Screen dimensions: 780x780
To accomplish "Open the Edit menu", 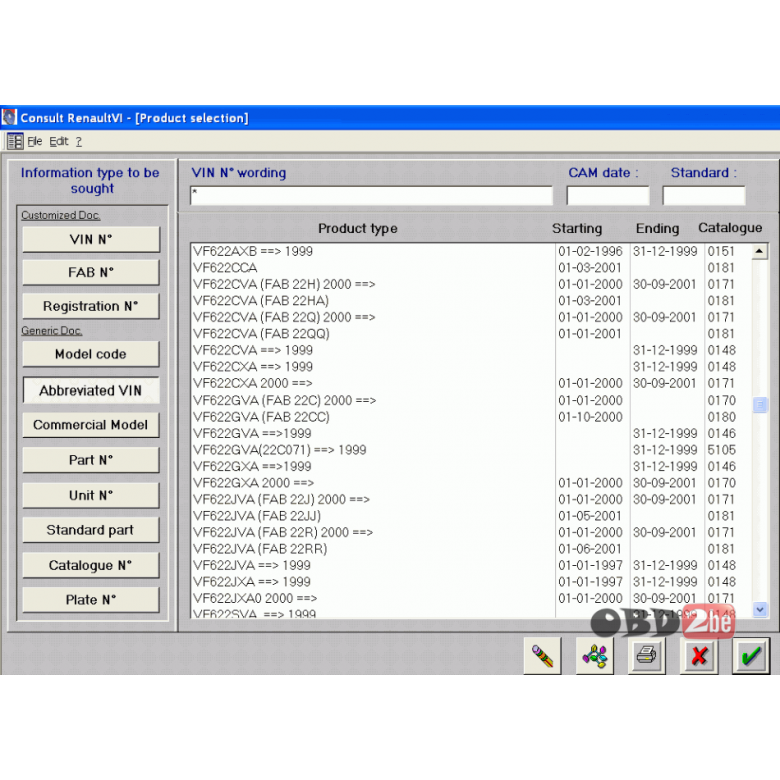I will [x=59, y=141].
